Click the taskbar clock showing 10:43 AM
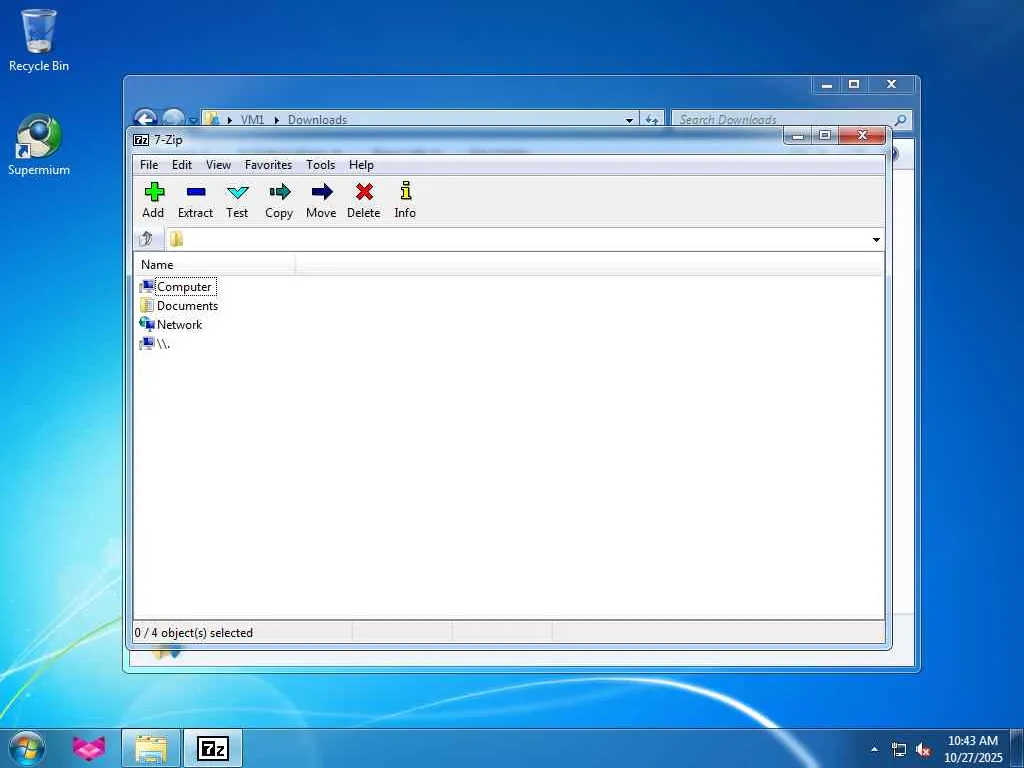This screenshot has height=768, width=1024. pos(972,749)
